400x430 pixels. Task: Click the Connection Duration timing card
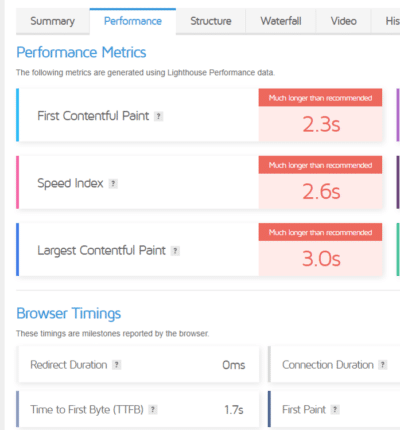point(334,365)
